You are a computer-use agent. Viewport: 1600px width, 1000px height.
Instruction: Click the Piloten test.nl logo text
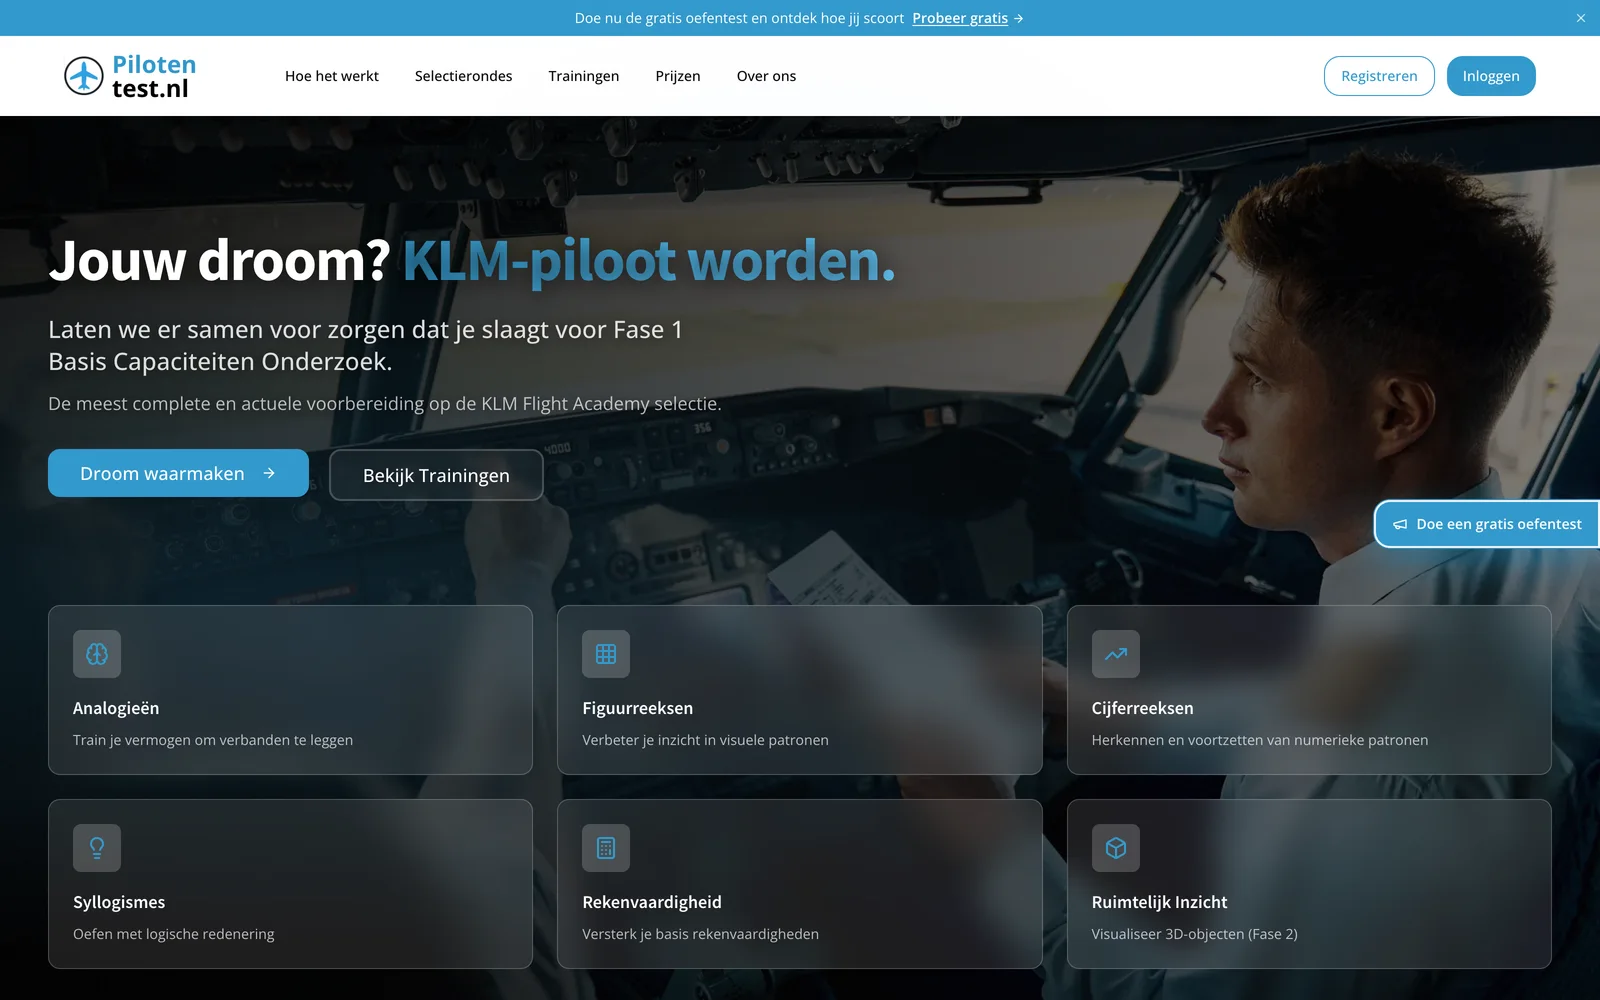[154, 76]
